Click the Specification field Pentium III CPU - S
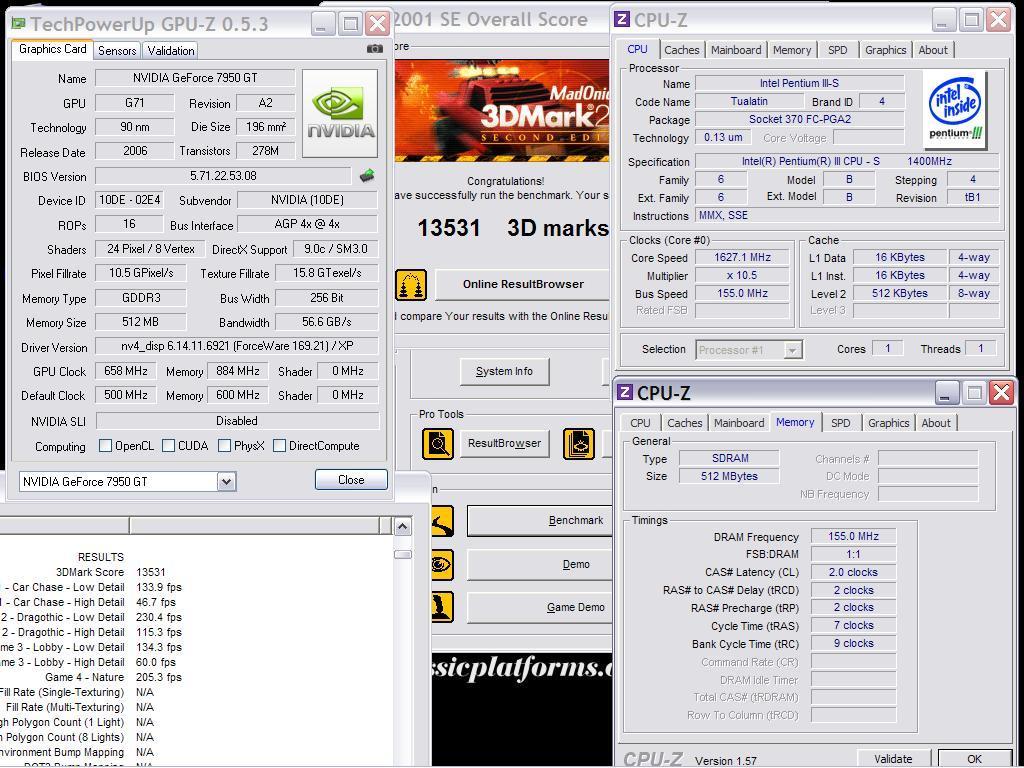 click(846, 161)
